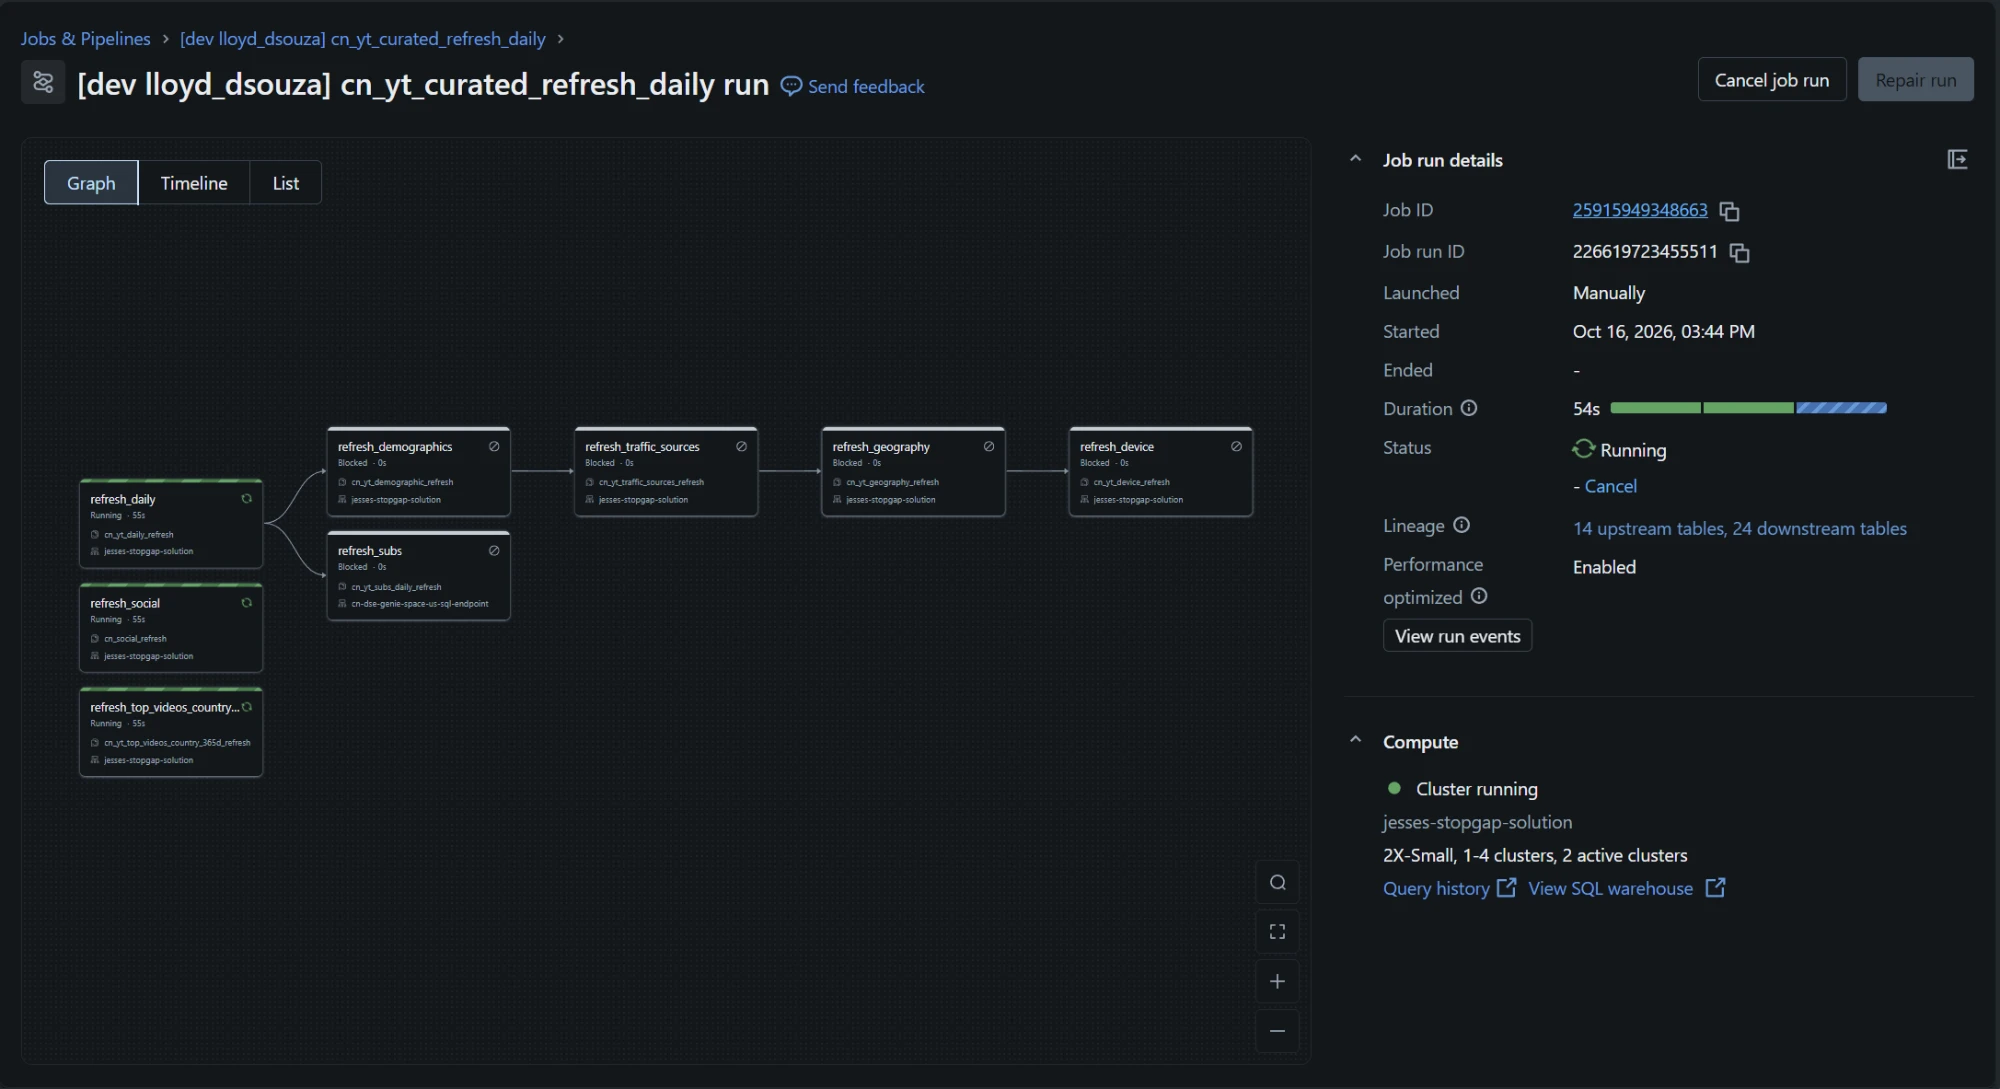Fit graph to screen with expand icon

[x=1277, y=932]
